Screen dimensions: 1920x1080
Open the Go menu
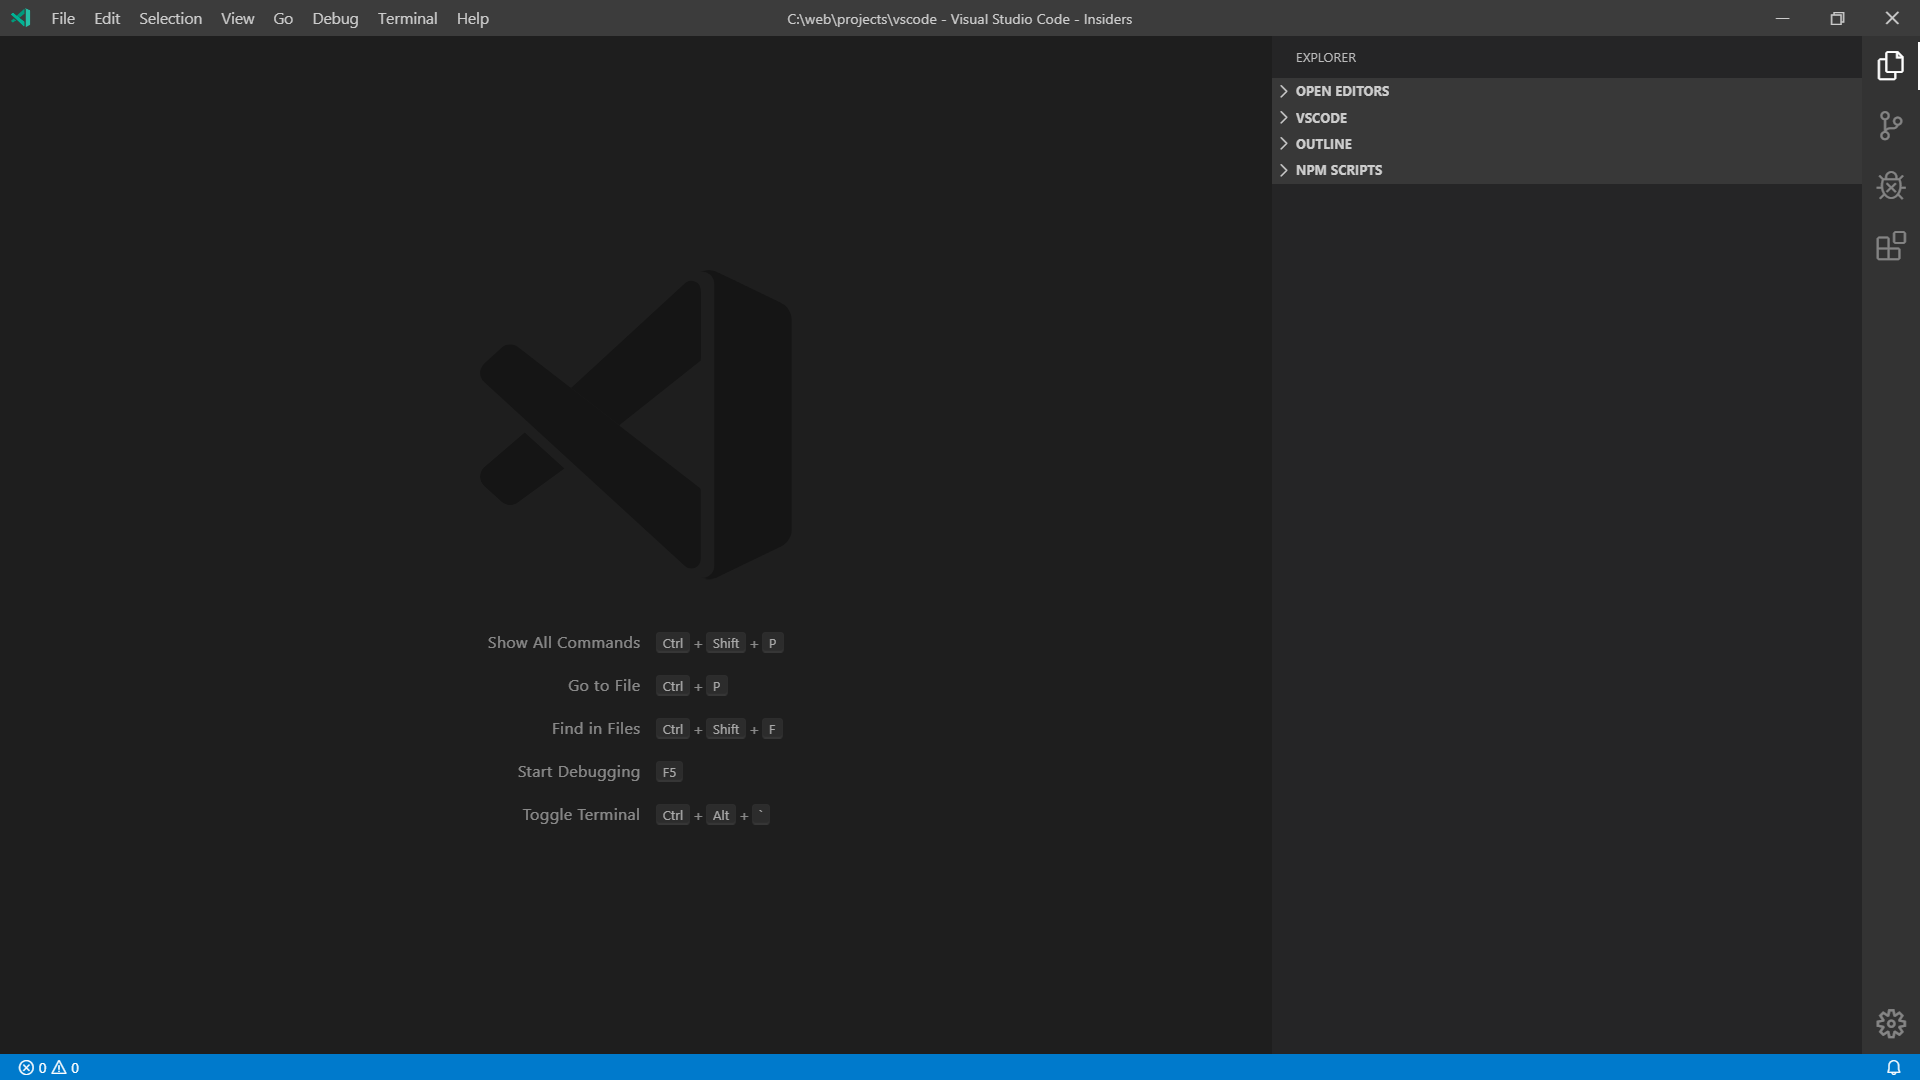click(283, 18)
